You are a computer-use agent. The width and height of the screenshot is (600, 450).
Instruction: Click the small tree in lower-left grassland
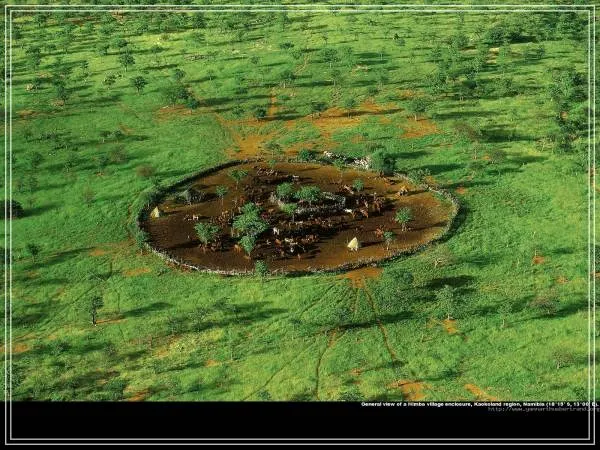96,303
